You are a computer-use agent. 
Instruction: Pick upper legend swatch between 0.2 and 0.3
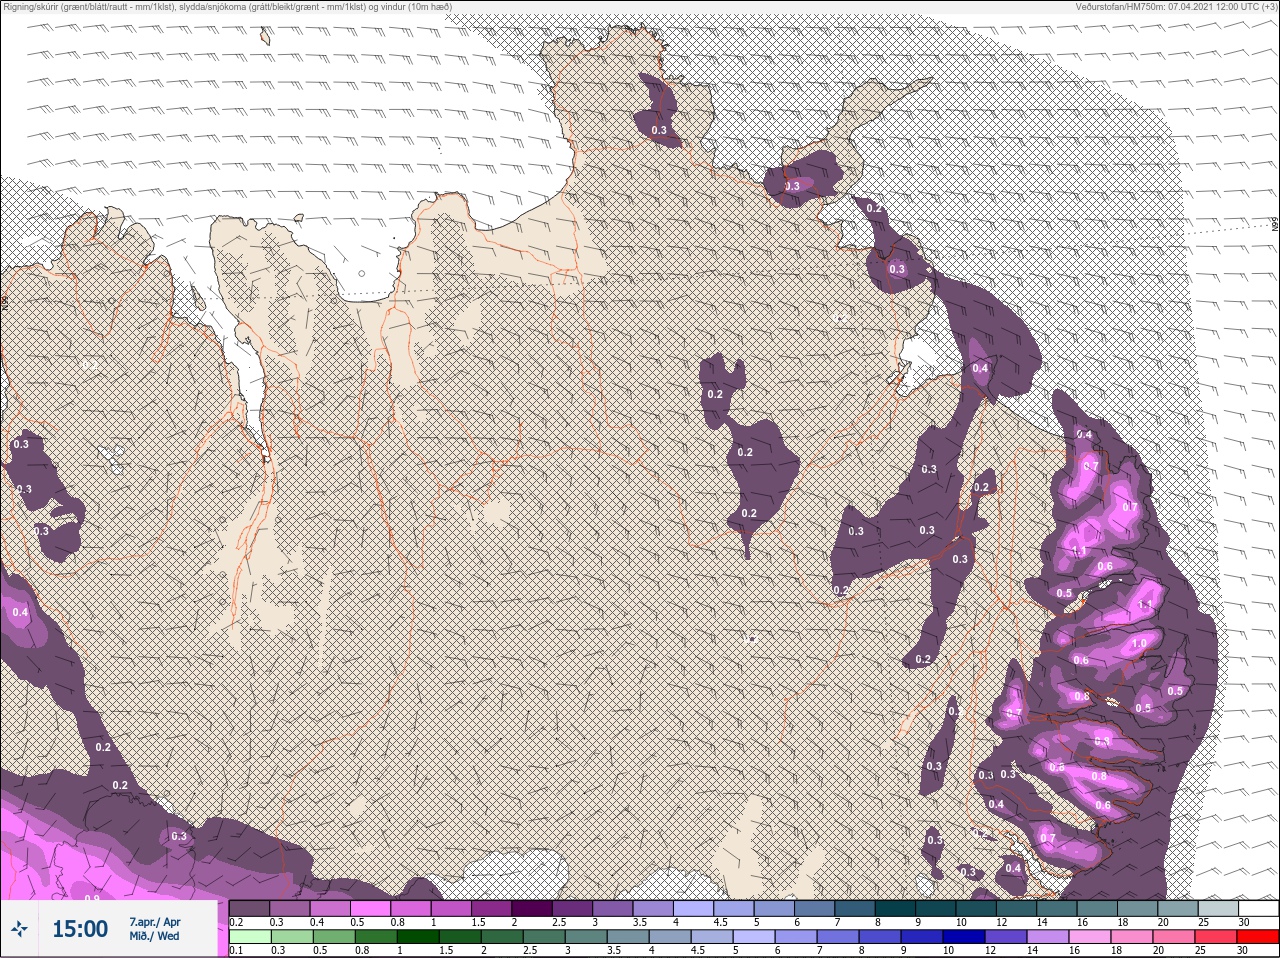tap(250, 909)
